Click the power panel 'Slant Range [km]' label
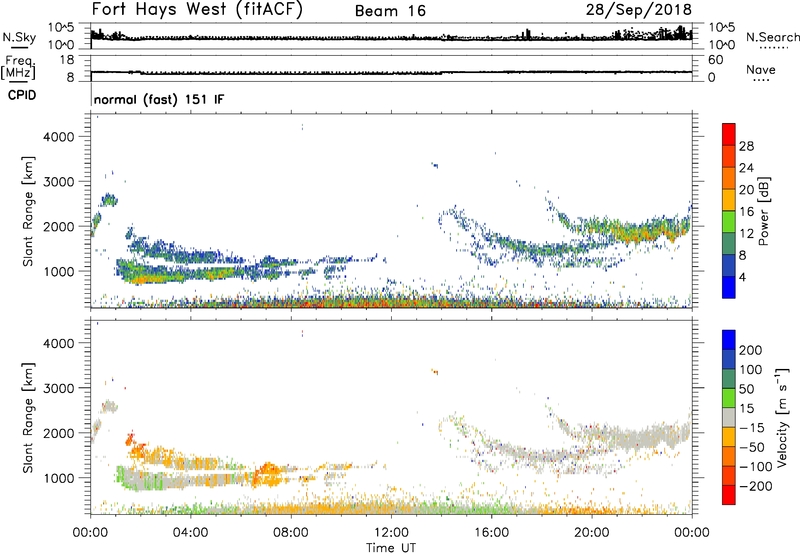This screenshot has height=554, width=800. [28, 211]
